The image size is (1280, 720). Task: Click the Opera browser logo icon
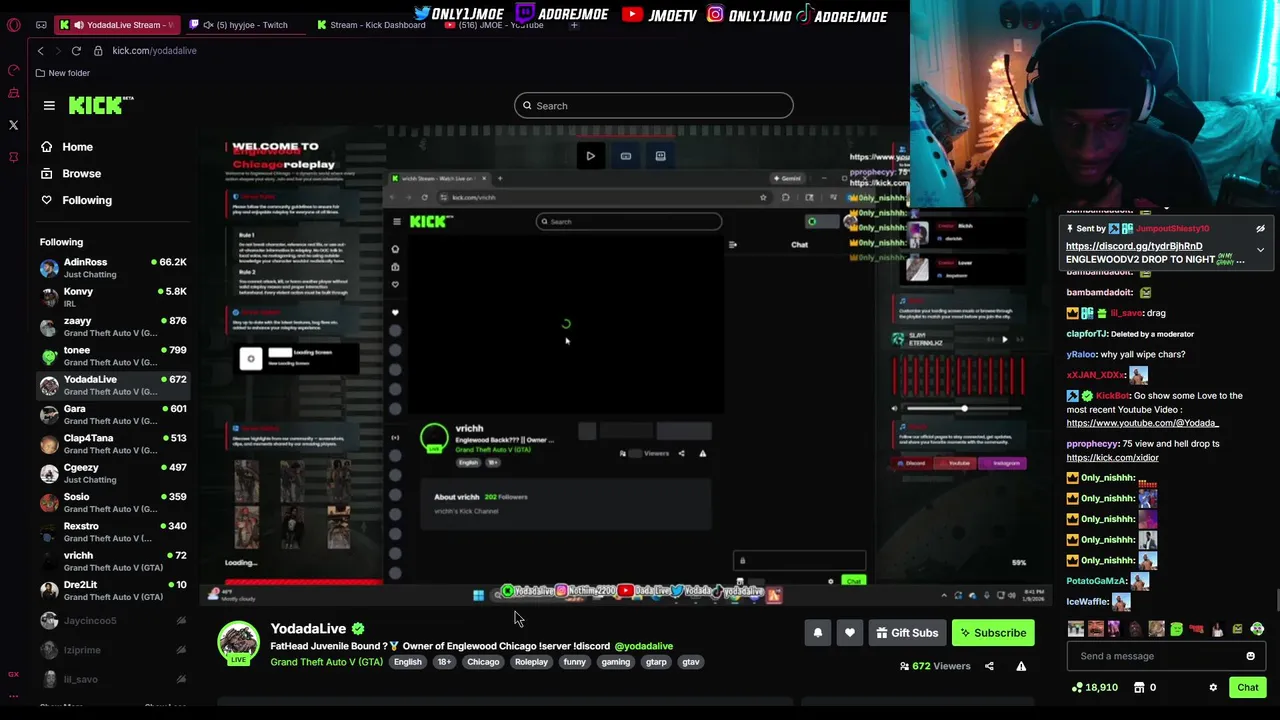13,25
